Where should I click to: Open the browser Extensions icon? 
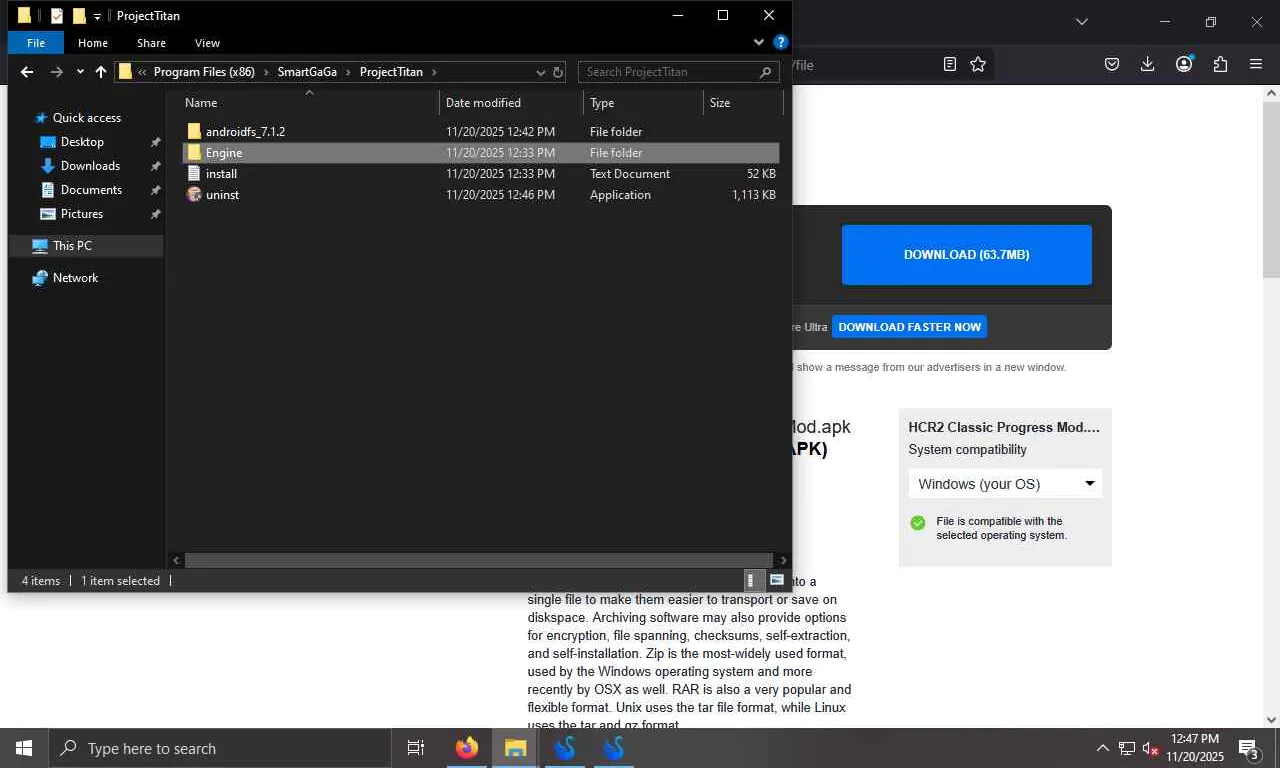click(1220, 64)
